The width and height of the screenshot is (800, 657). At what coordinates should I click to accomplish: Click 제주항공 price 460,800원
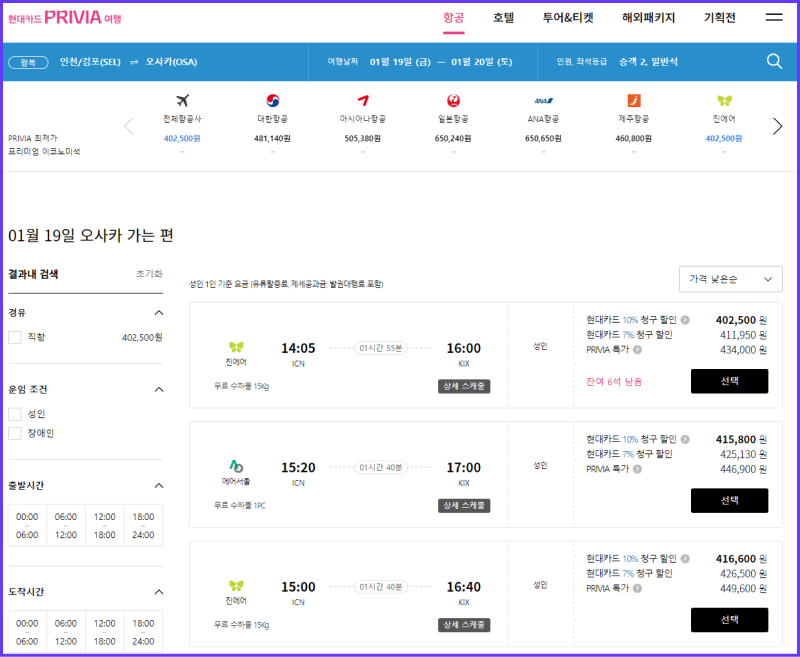point(634,138)
